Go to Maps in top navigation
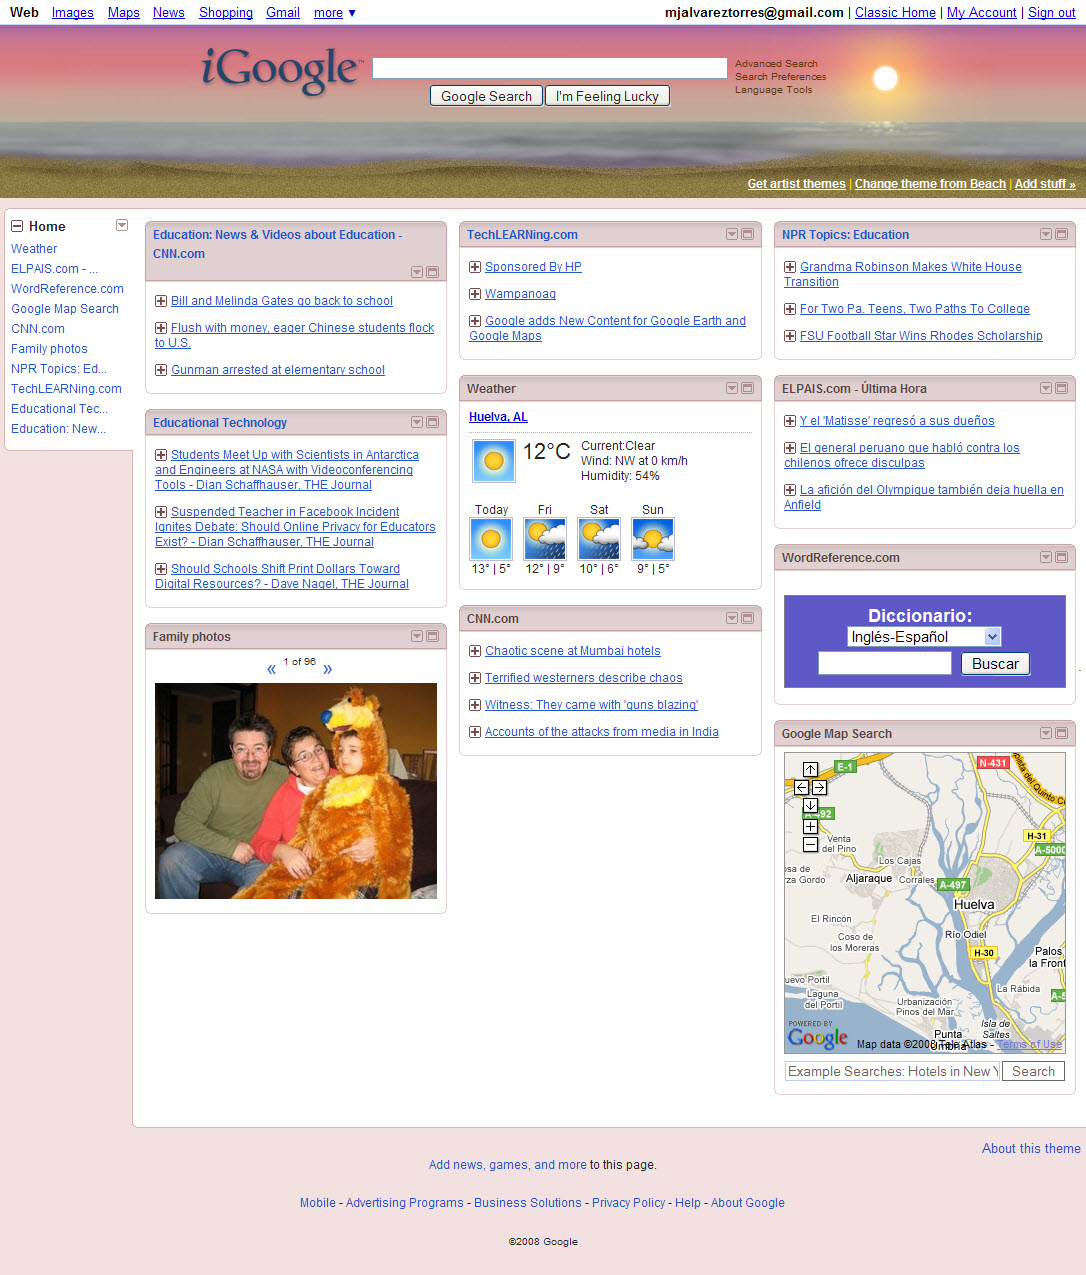Viewport: 1086px width, 1275px height. (124, 13)
